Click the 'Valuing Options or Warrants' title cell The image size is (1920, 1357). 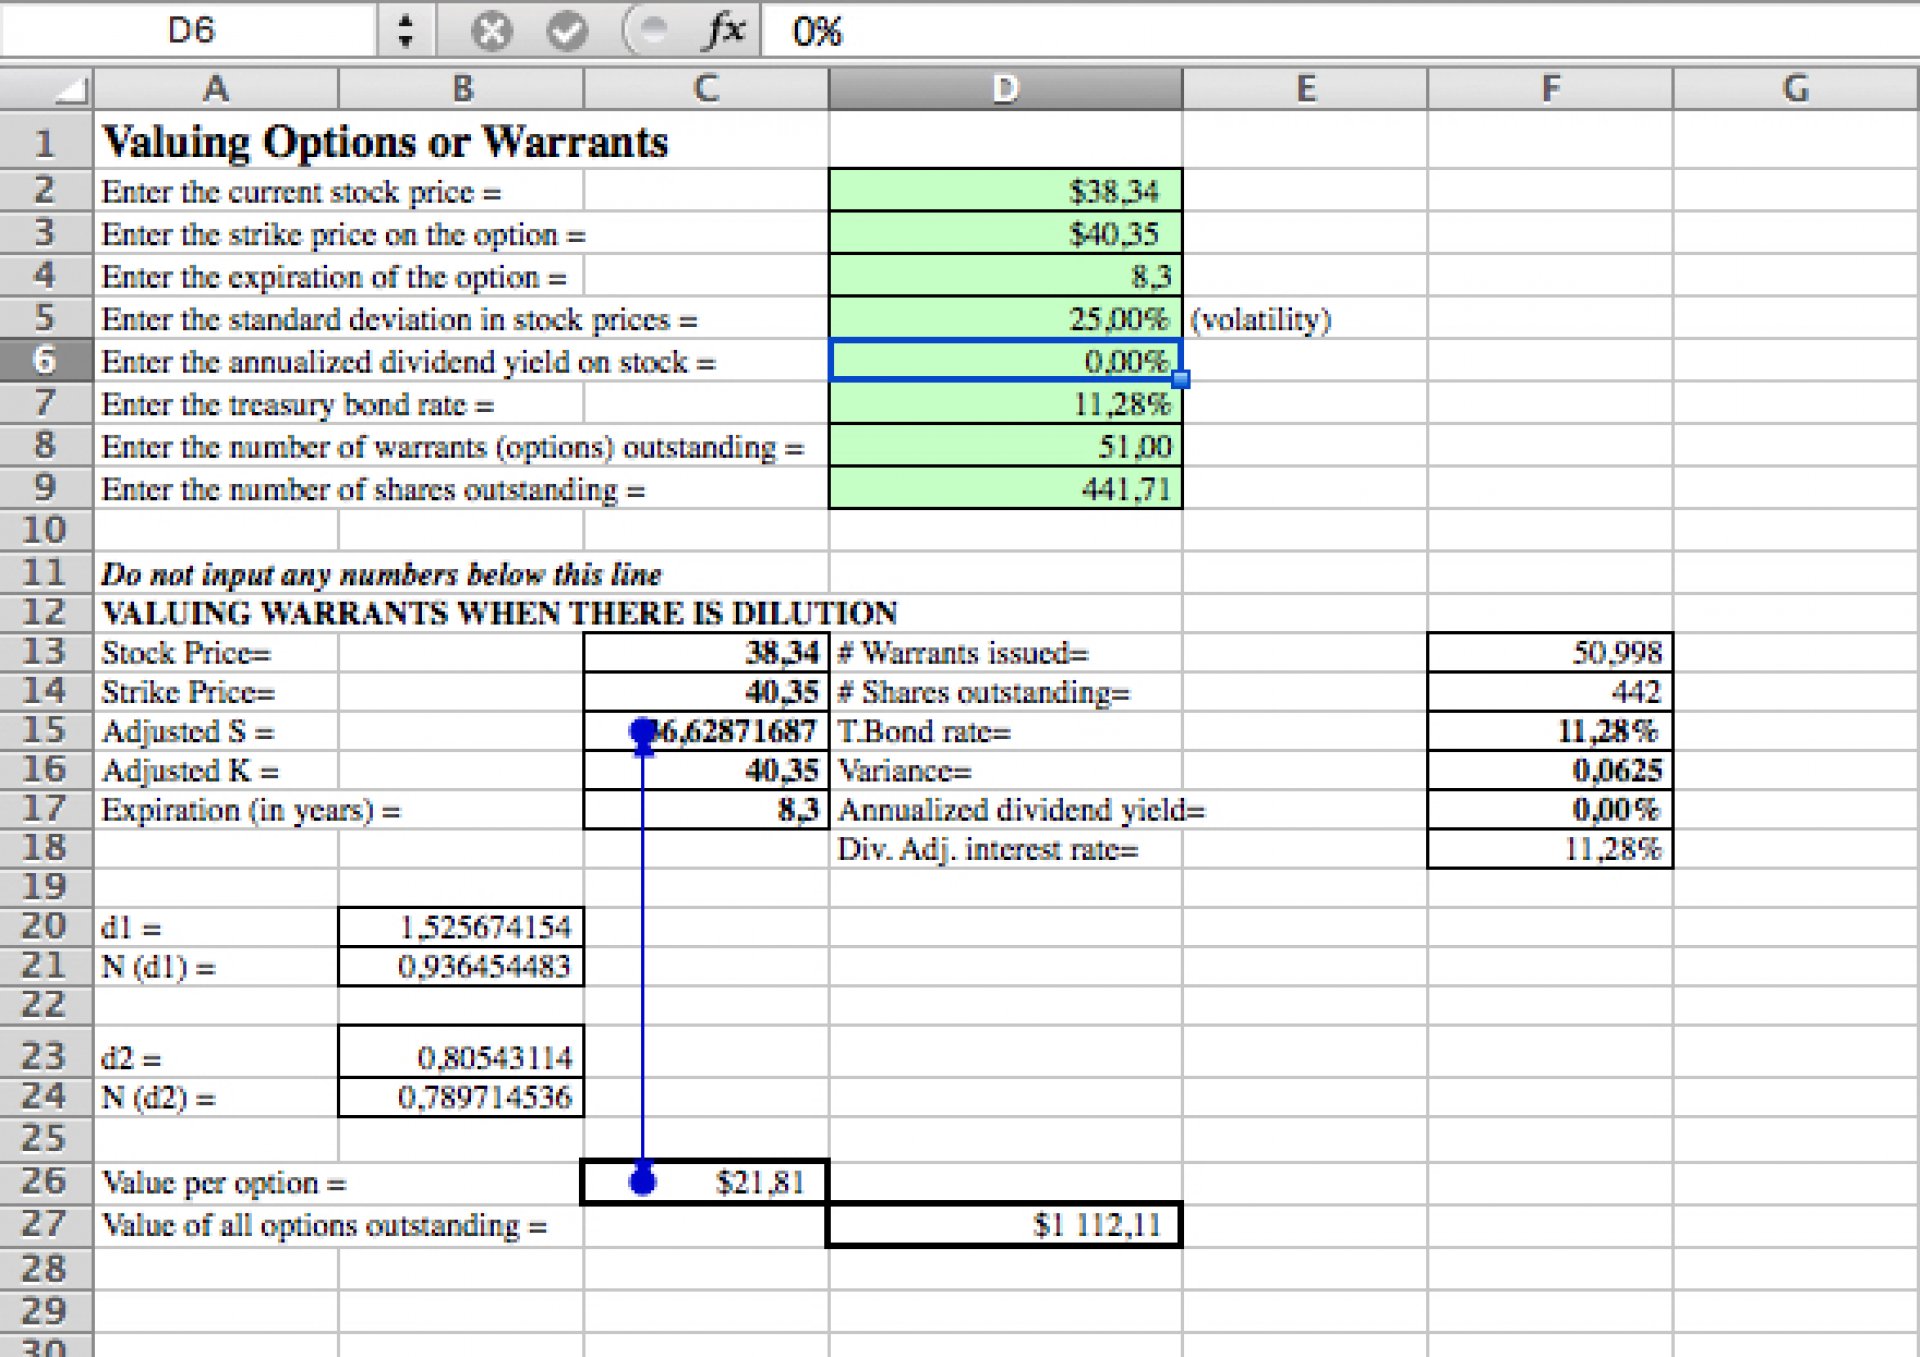pos(386,141)
